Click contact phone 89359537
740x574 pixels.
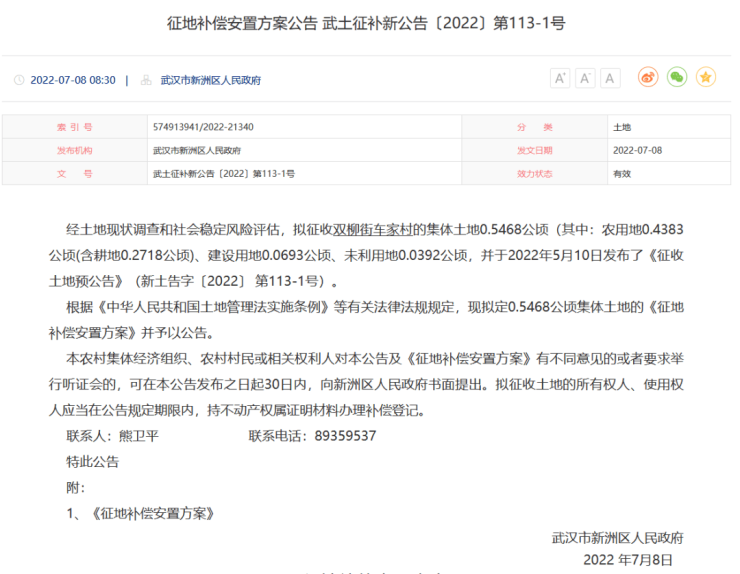pos(345,436)
